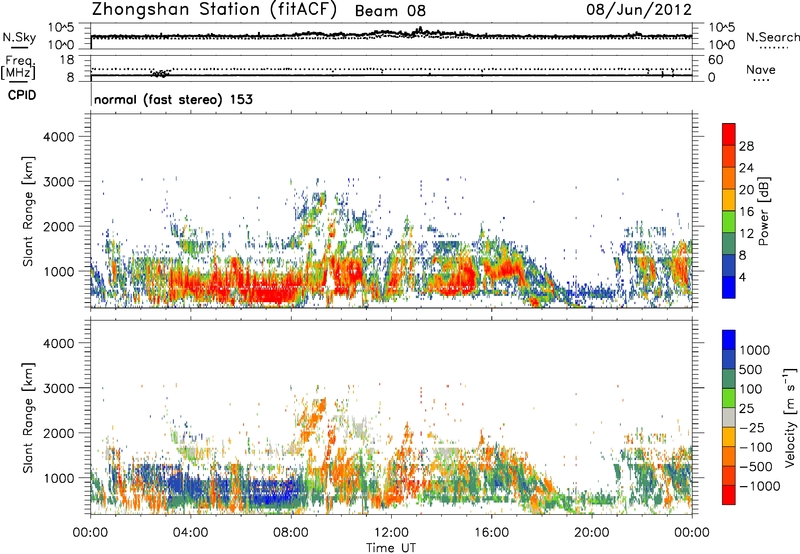The image size is (800, 554).
Task: Click the gray near-zero velocity colorbar segment
Action: 729,417
